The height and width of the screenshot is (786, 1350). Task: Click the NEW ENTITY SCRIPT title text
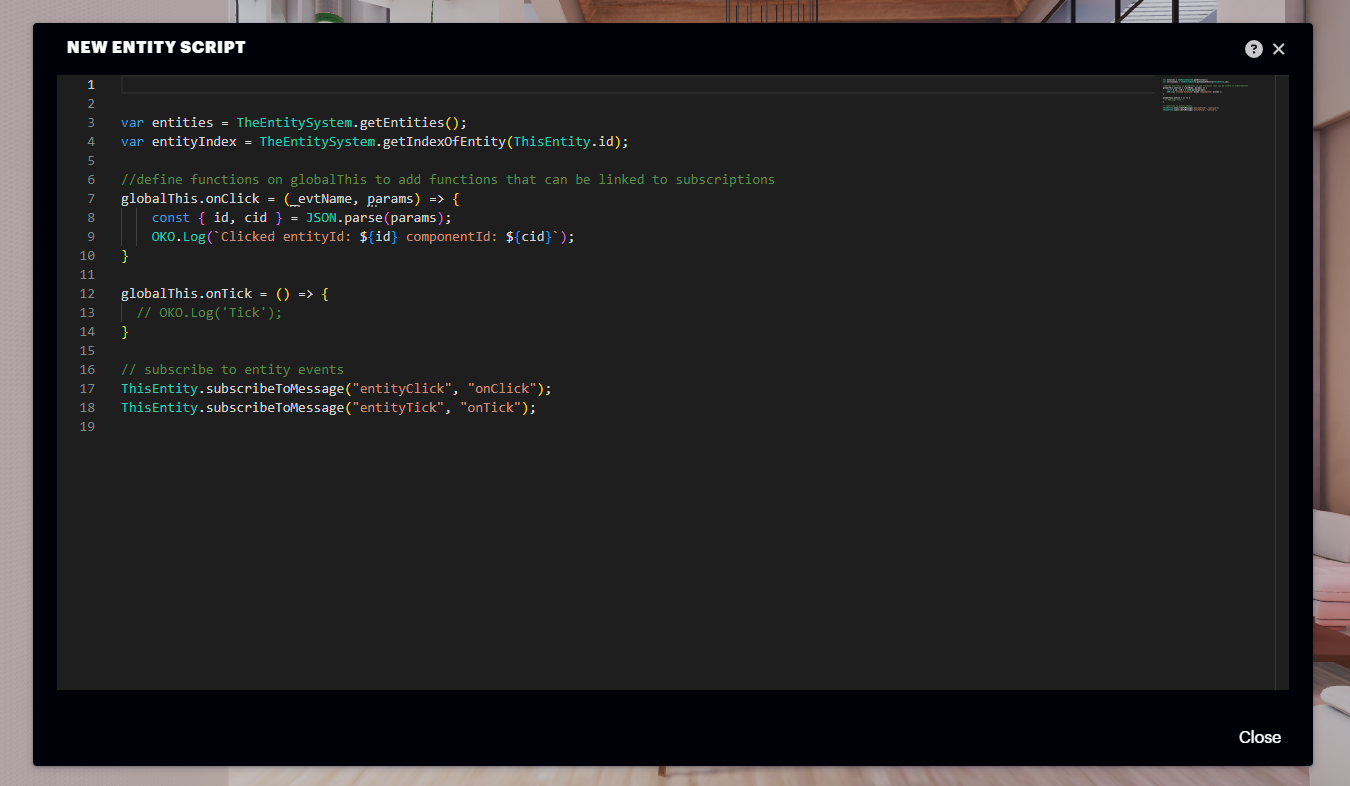pyautogui.click(x=156, y=47)
